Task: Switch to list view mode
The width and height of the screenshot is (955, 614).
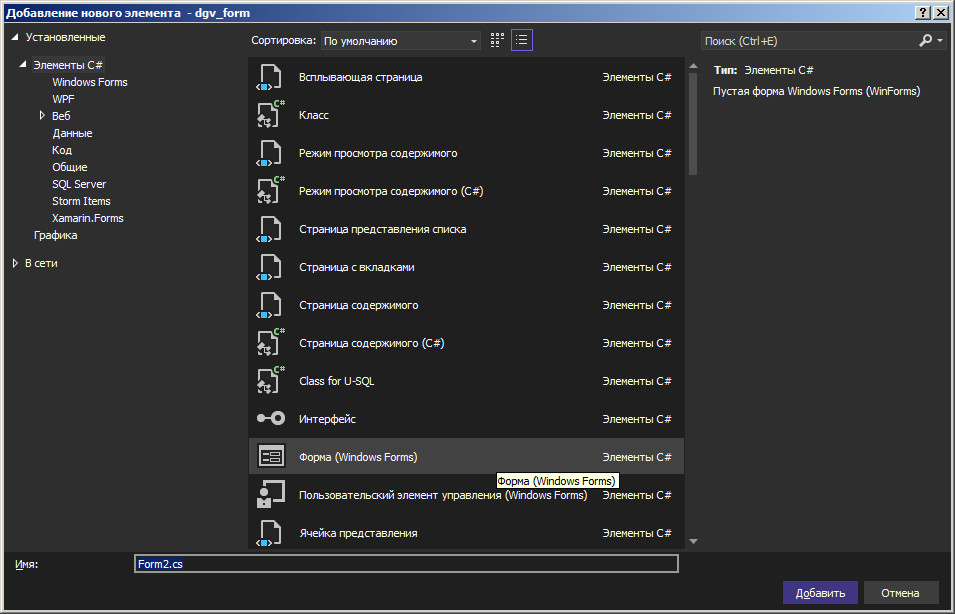Action: (x=521, y=40)
